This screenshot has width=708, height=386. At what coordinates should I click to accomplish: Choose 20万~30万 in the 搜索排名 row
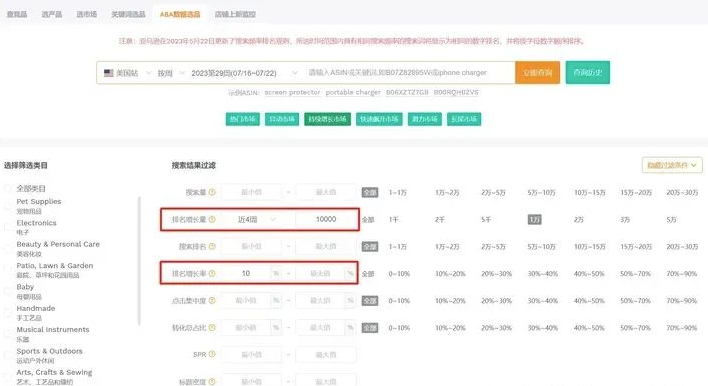coord(682,246)
